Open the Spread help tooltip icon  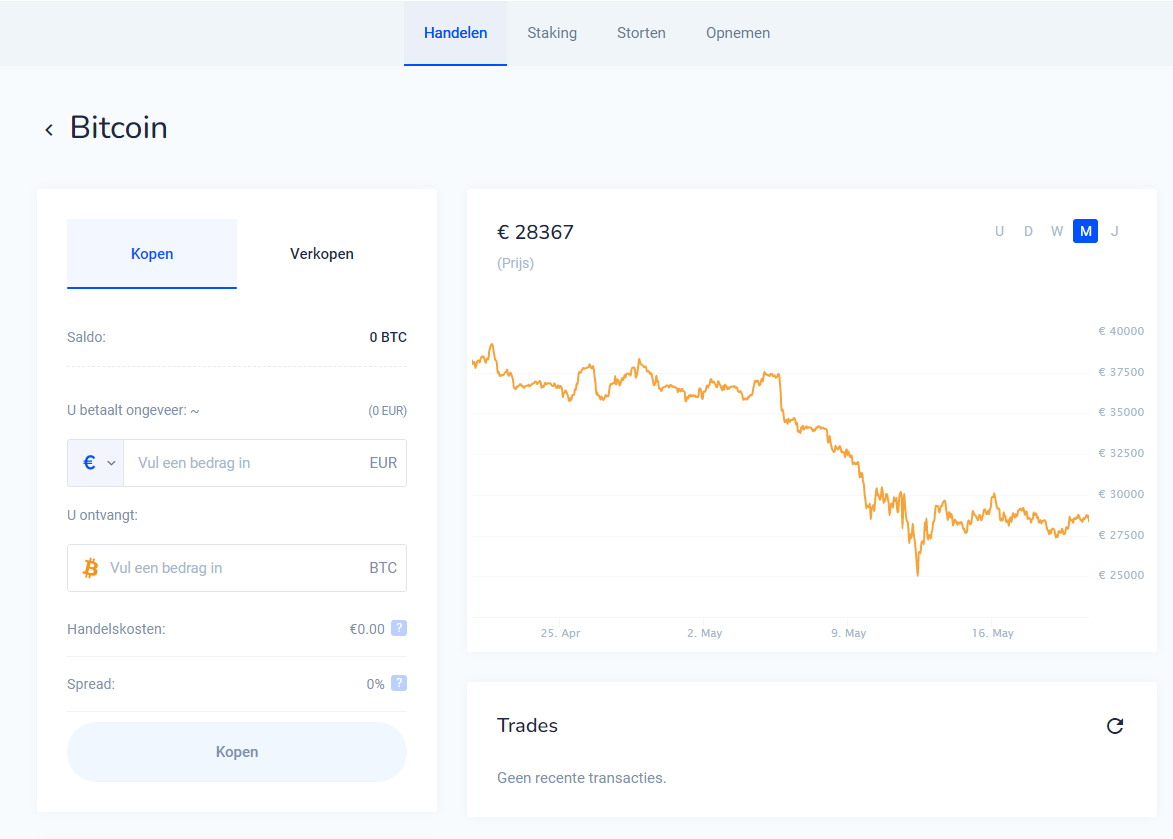pyautogui.click(x=399, y=683)
